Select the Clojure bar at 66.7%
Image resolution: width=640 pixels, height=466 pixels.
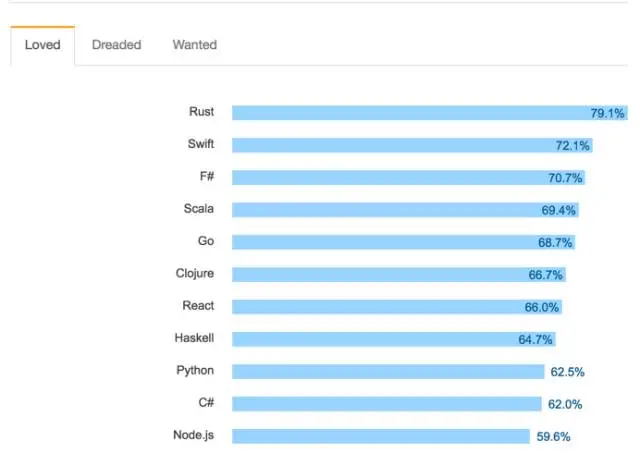pyautogui.click(x=399, y=274)
